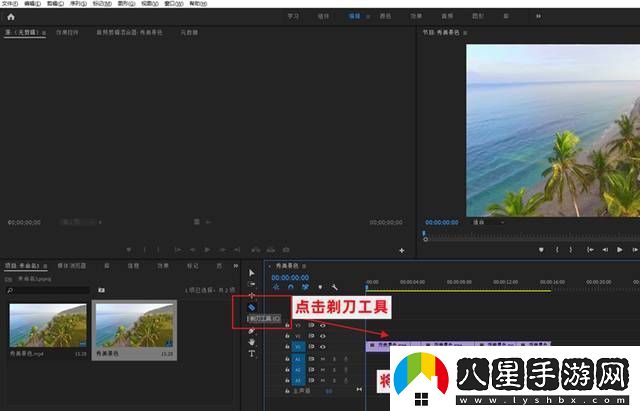640x411 pixels.
Task: Switch to 学习 workspace
Action: click(293, 16)
